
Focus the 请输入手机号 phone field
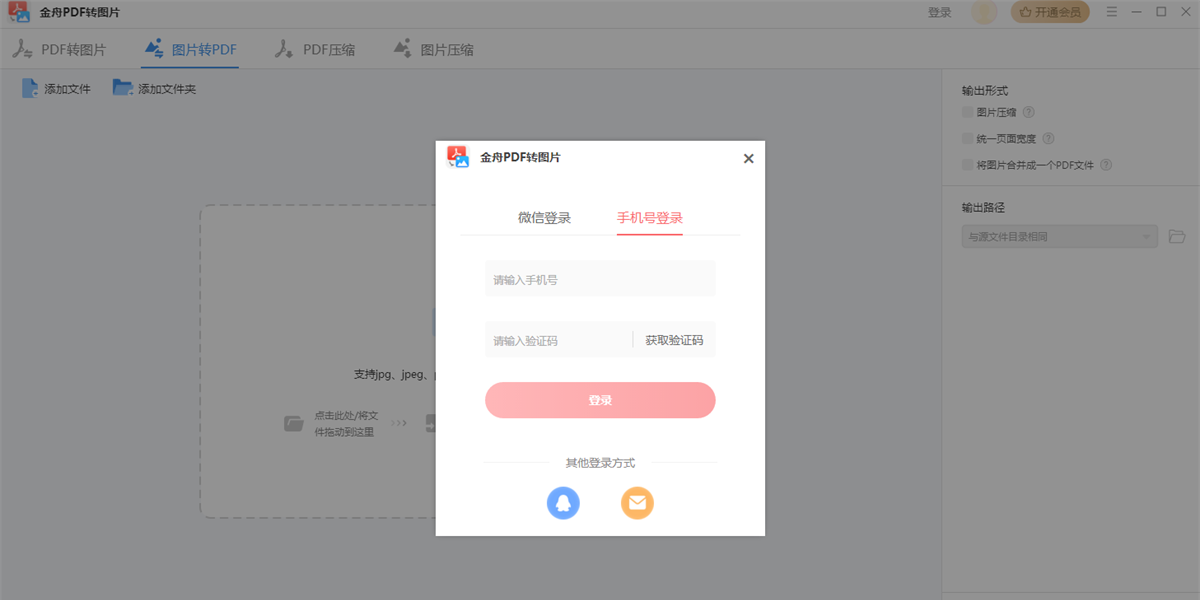[x=600, y=279]
